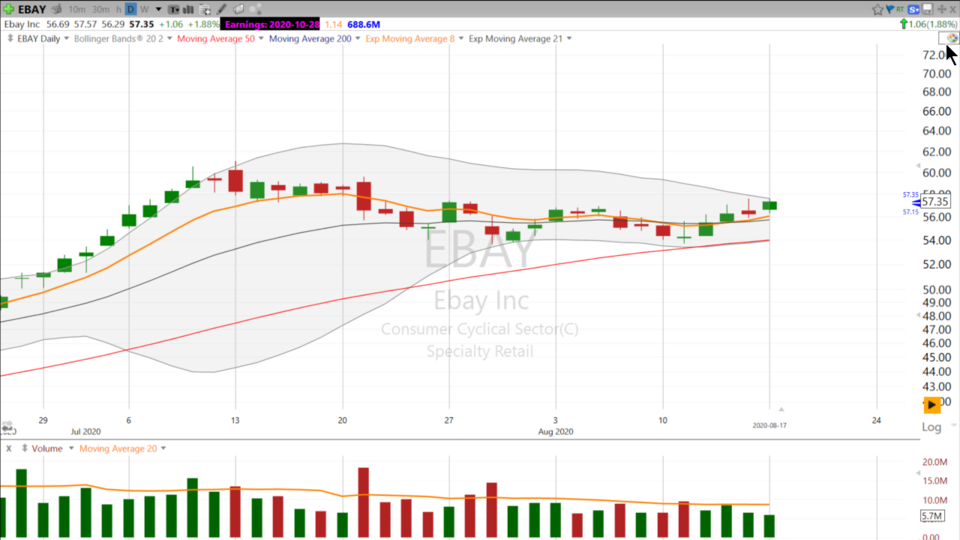The width and height of the screenshot is (960, 540).
Task: Click the green plus add symbol icon
Action: [x=9, y=9]
